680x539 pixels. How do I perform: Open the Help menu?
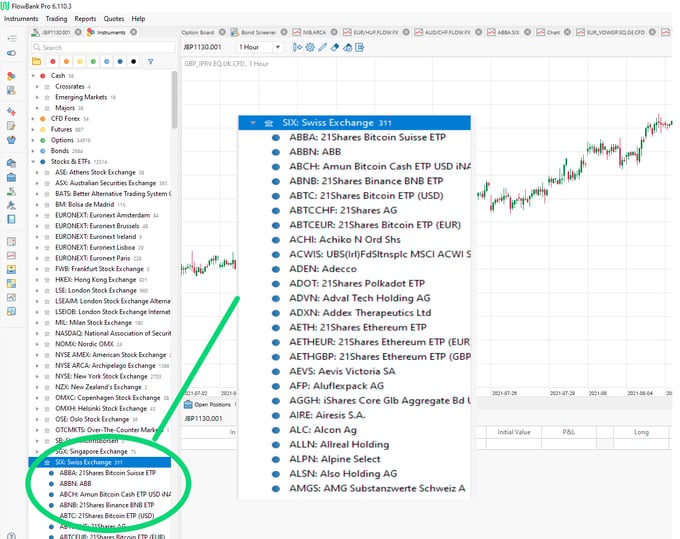[x=138, y=19]
